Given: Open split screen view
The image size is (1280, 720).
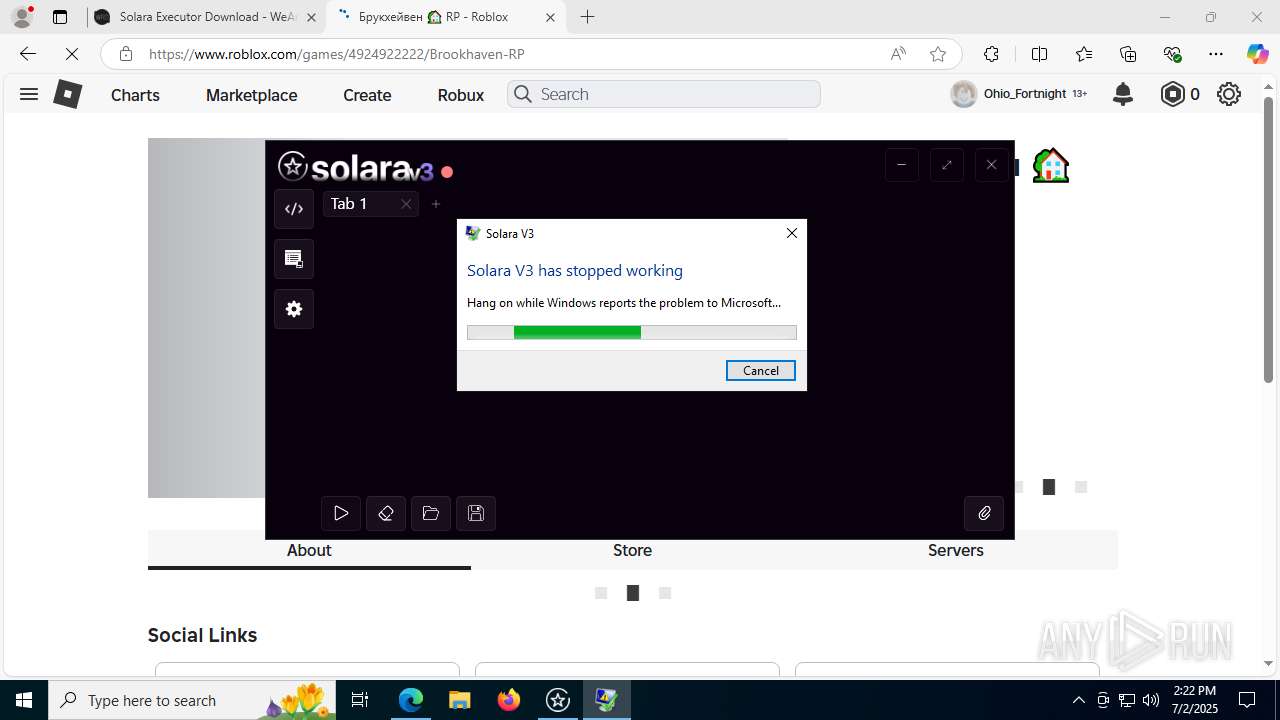Looking at the screenshot, I should [x=1039, y=54].
